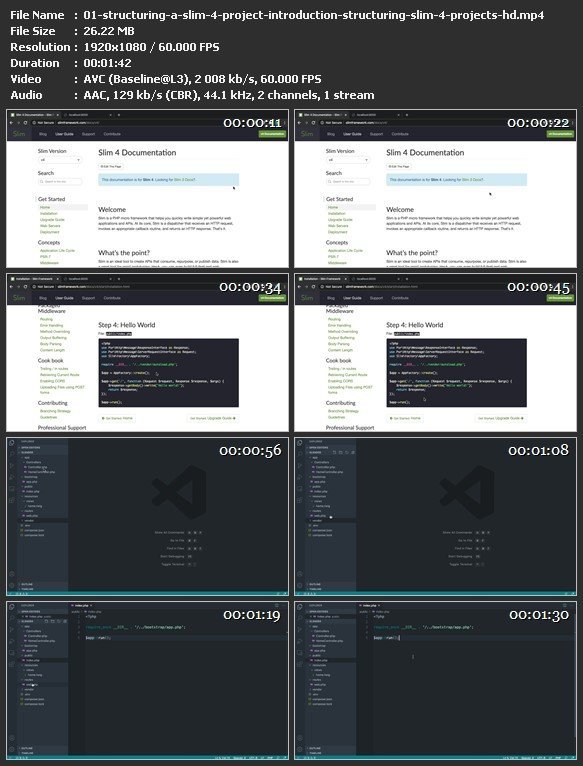Collapse public folder in 00:01:30 frame
This screenshot has height=766, width=583.
click(x=316, y=655)
